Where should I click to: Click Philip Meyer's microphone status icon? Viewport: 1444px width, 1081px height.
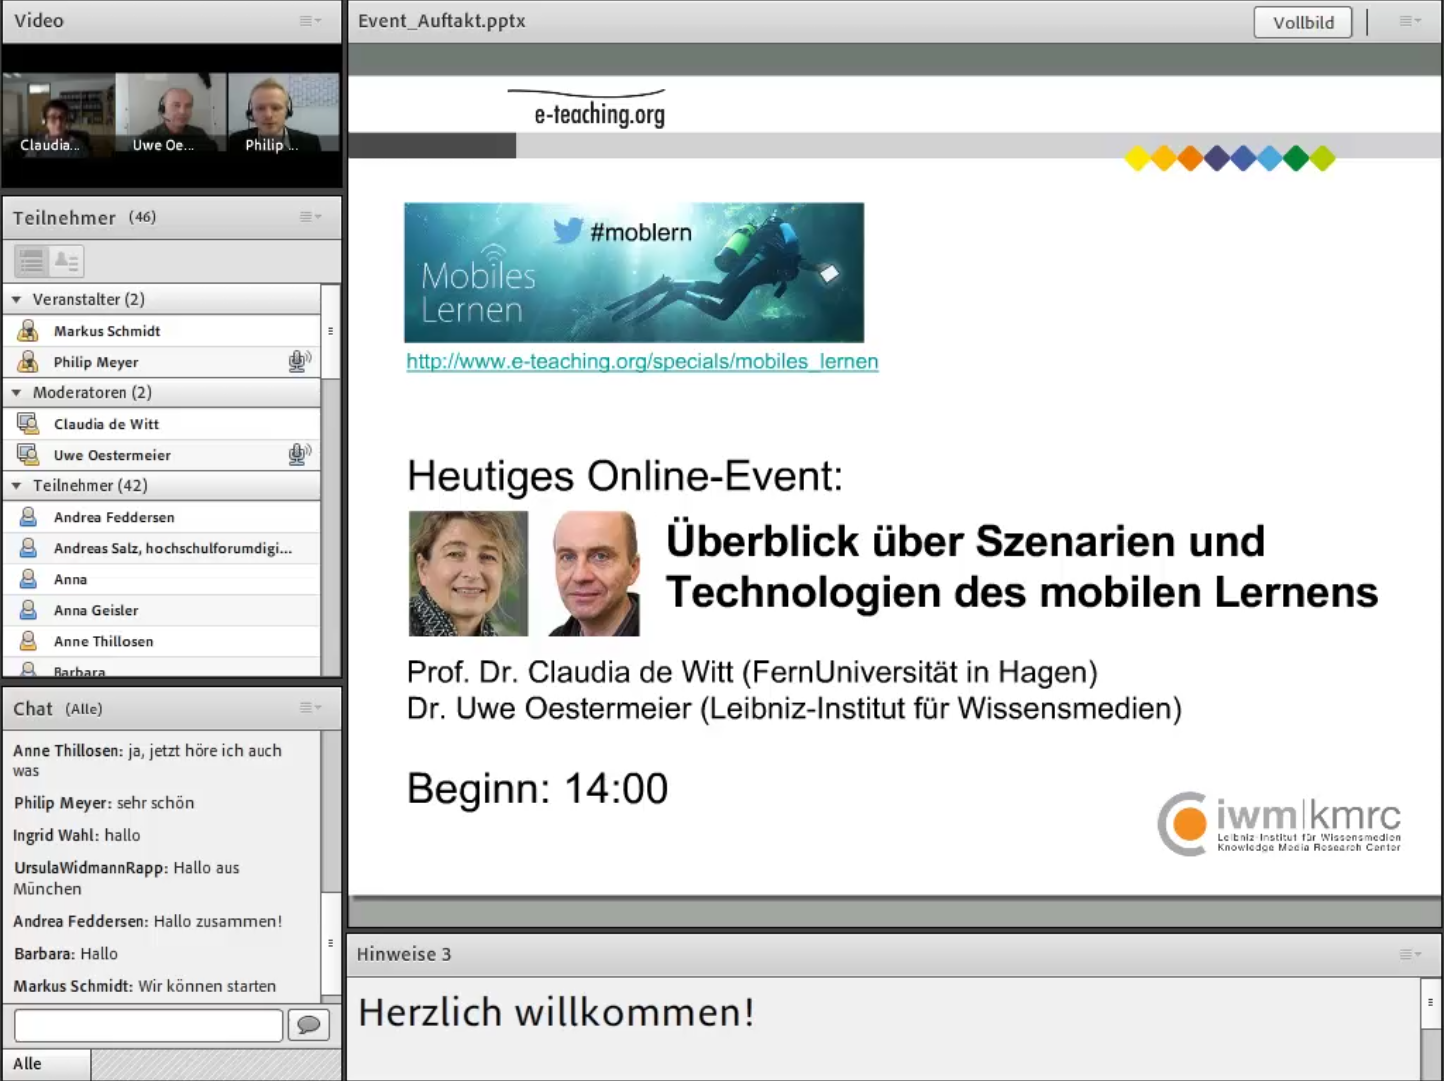tap(299, 361)
